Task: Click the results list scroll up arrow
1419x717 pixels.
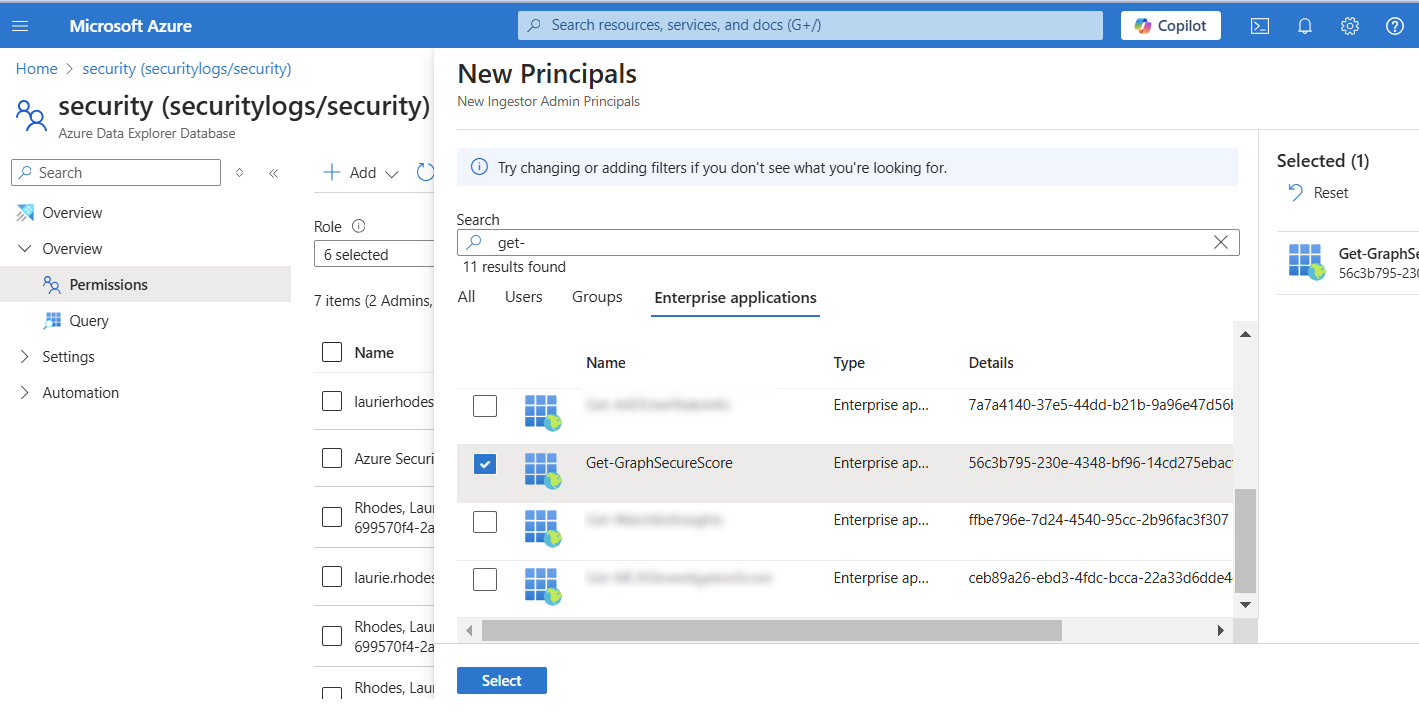Action: click(1245, 335)
